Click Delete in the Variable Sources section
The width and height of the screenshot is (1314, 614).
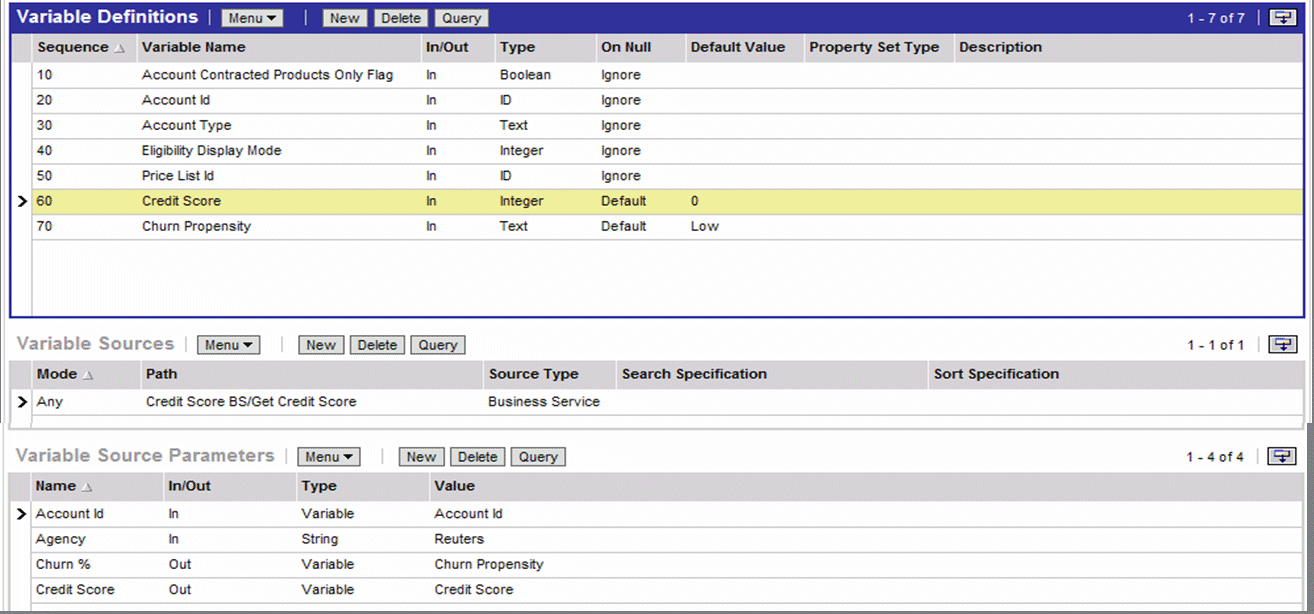click(377, 344)
